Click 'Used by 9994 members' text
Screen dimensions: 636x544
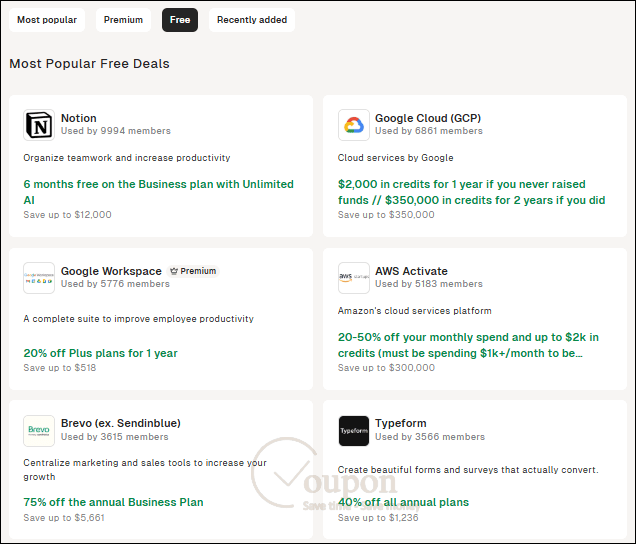pyautogui.click(x=116, y=131)
